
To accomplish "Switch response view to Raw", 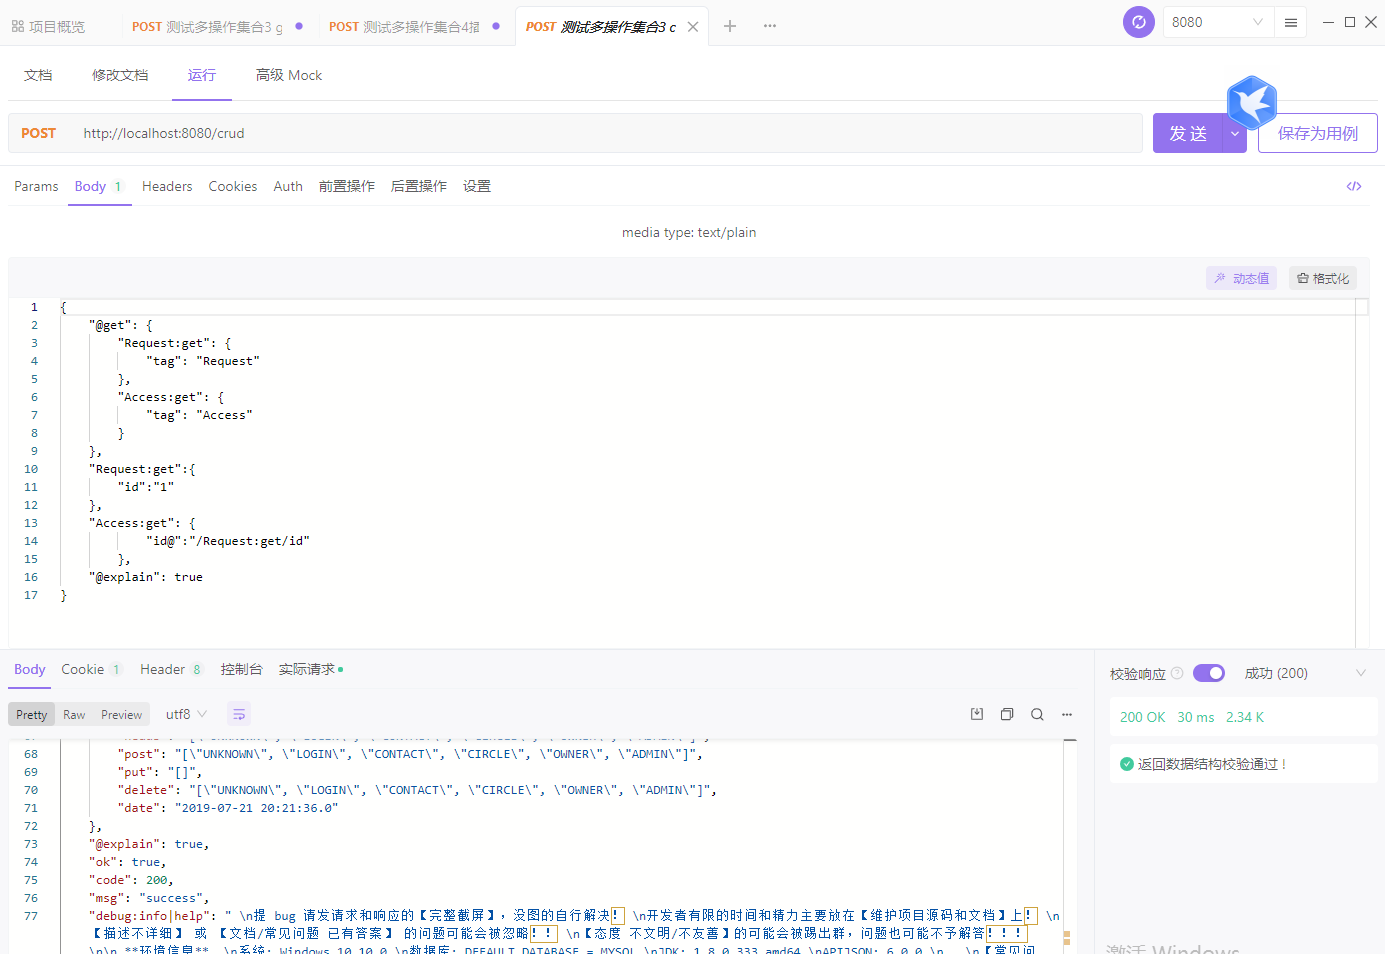I will click(x=74, y=714).
